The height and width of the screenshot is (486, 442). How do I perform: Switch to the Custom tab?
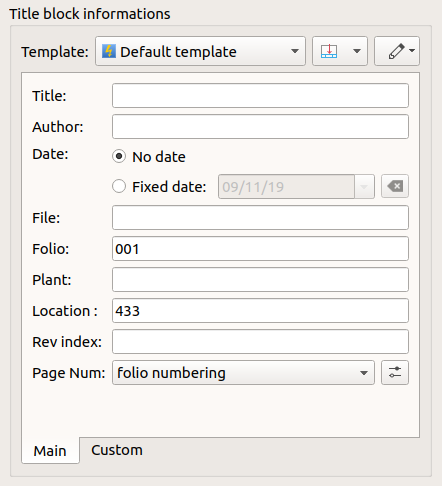(117, 450)
